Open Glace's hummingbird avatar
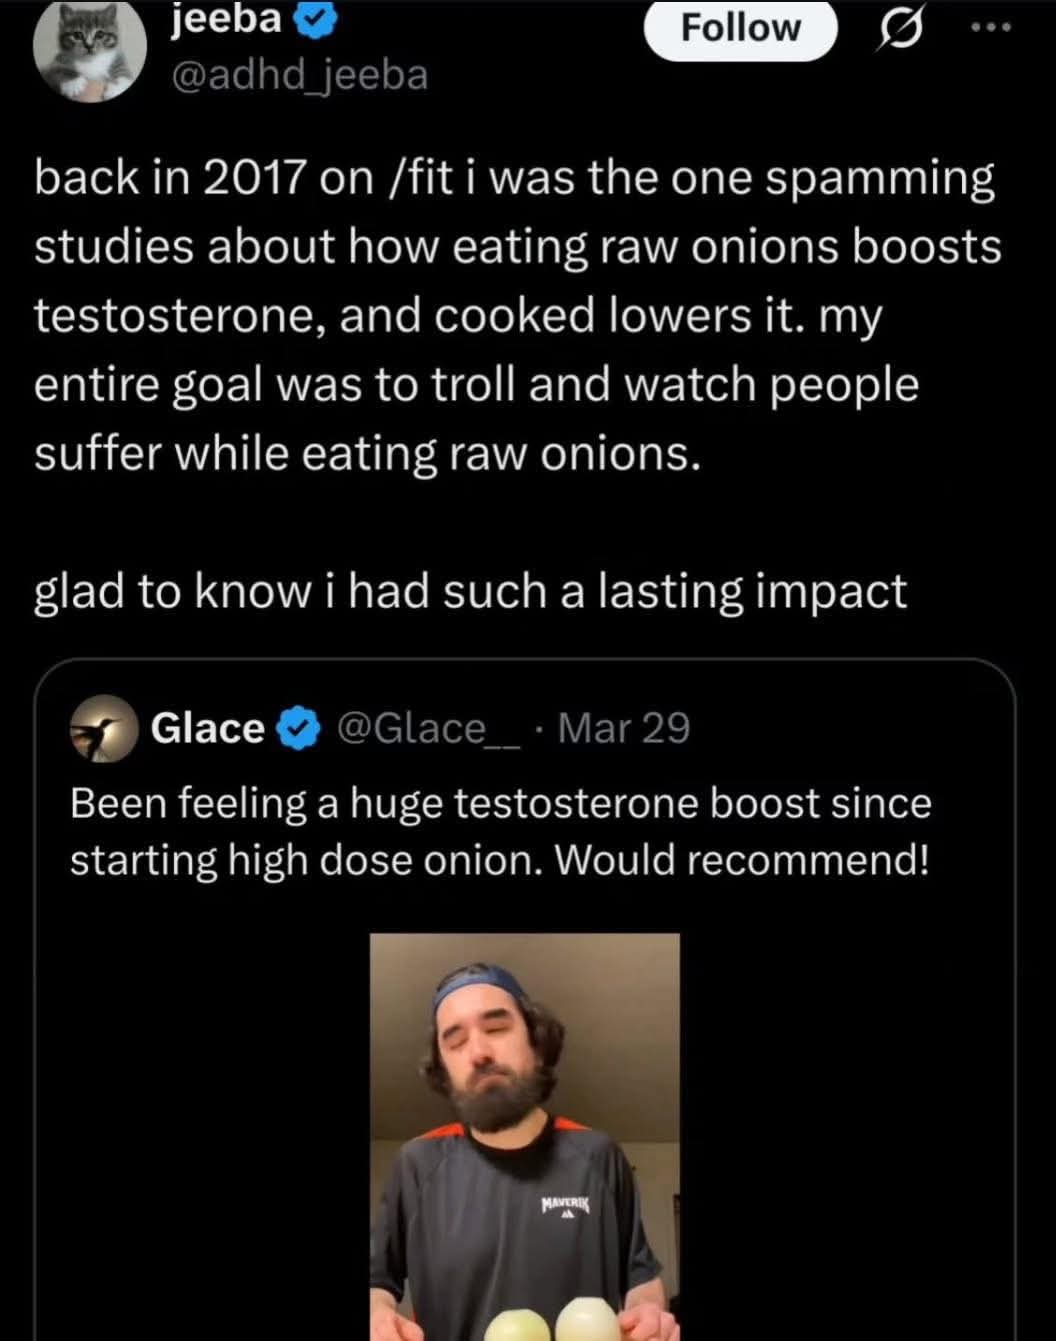 click(103, 729)
